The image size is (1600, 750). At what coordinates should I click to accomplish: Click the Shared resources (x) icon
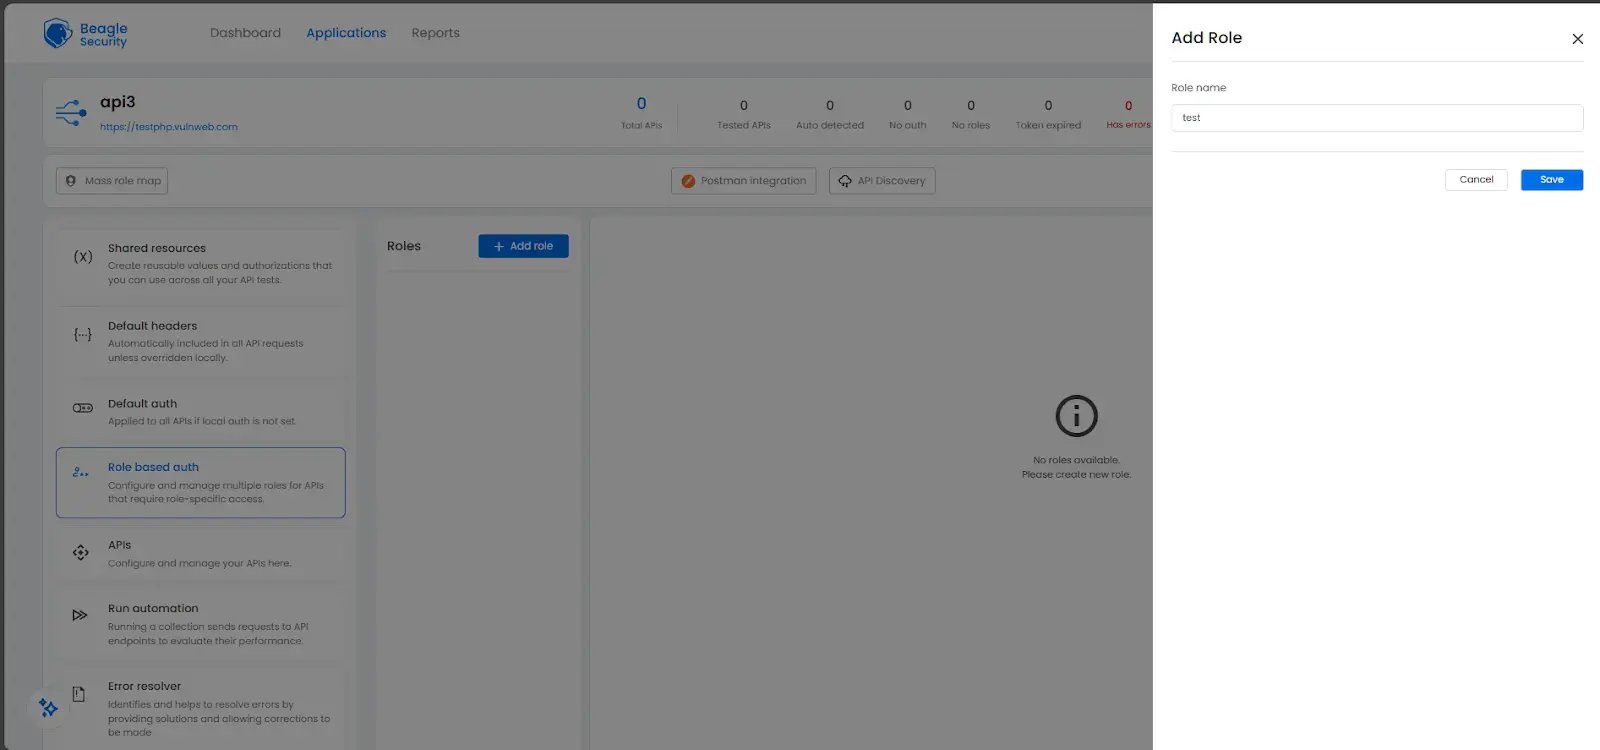pos(83,257)
